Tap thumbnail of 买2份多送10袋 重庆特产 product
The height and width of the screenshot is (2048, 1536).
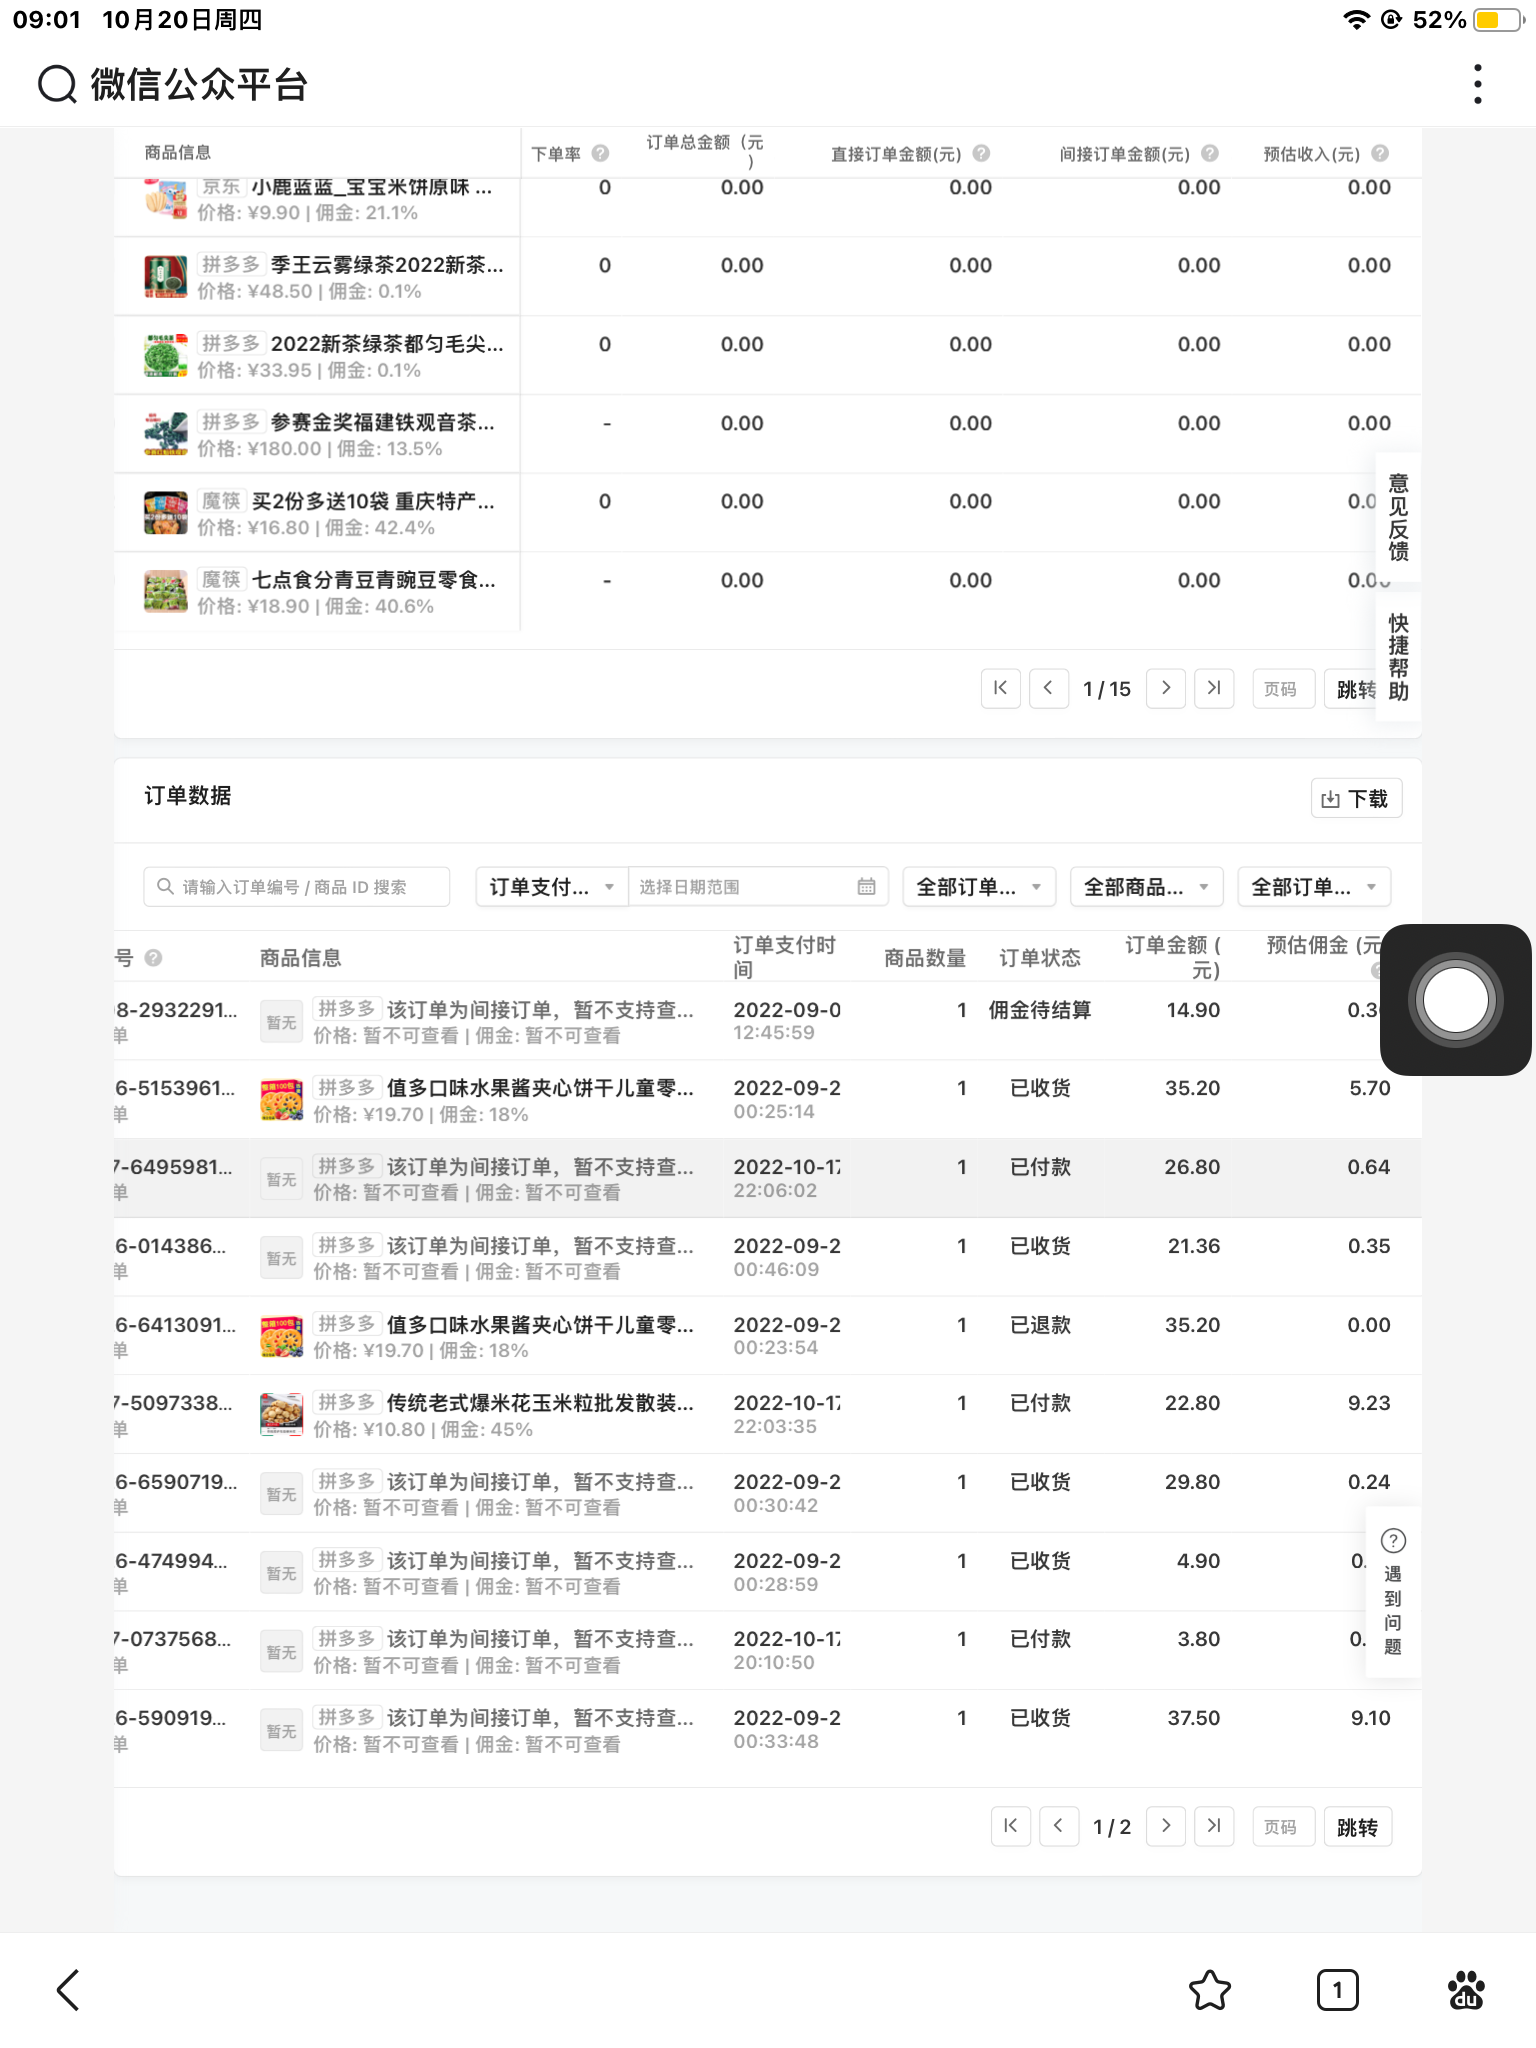(x=166, y=512)
